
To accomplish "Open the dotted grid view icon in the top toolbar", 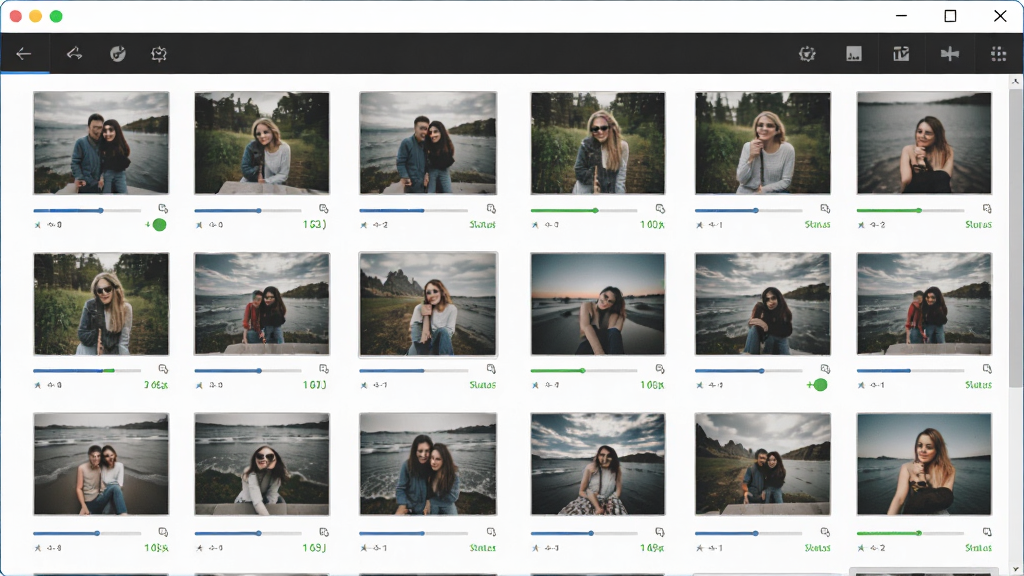I will tap(999, 54).
